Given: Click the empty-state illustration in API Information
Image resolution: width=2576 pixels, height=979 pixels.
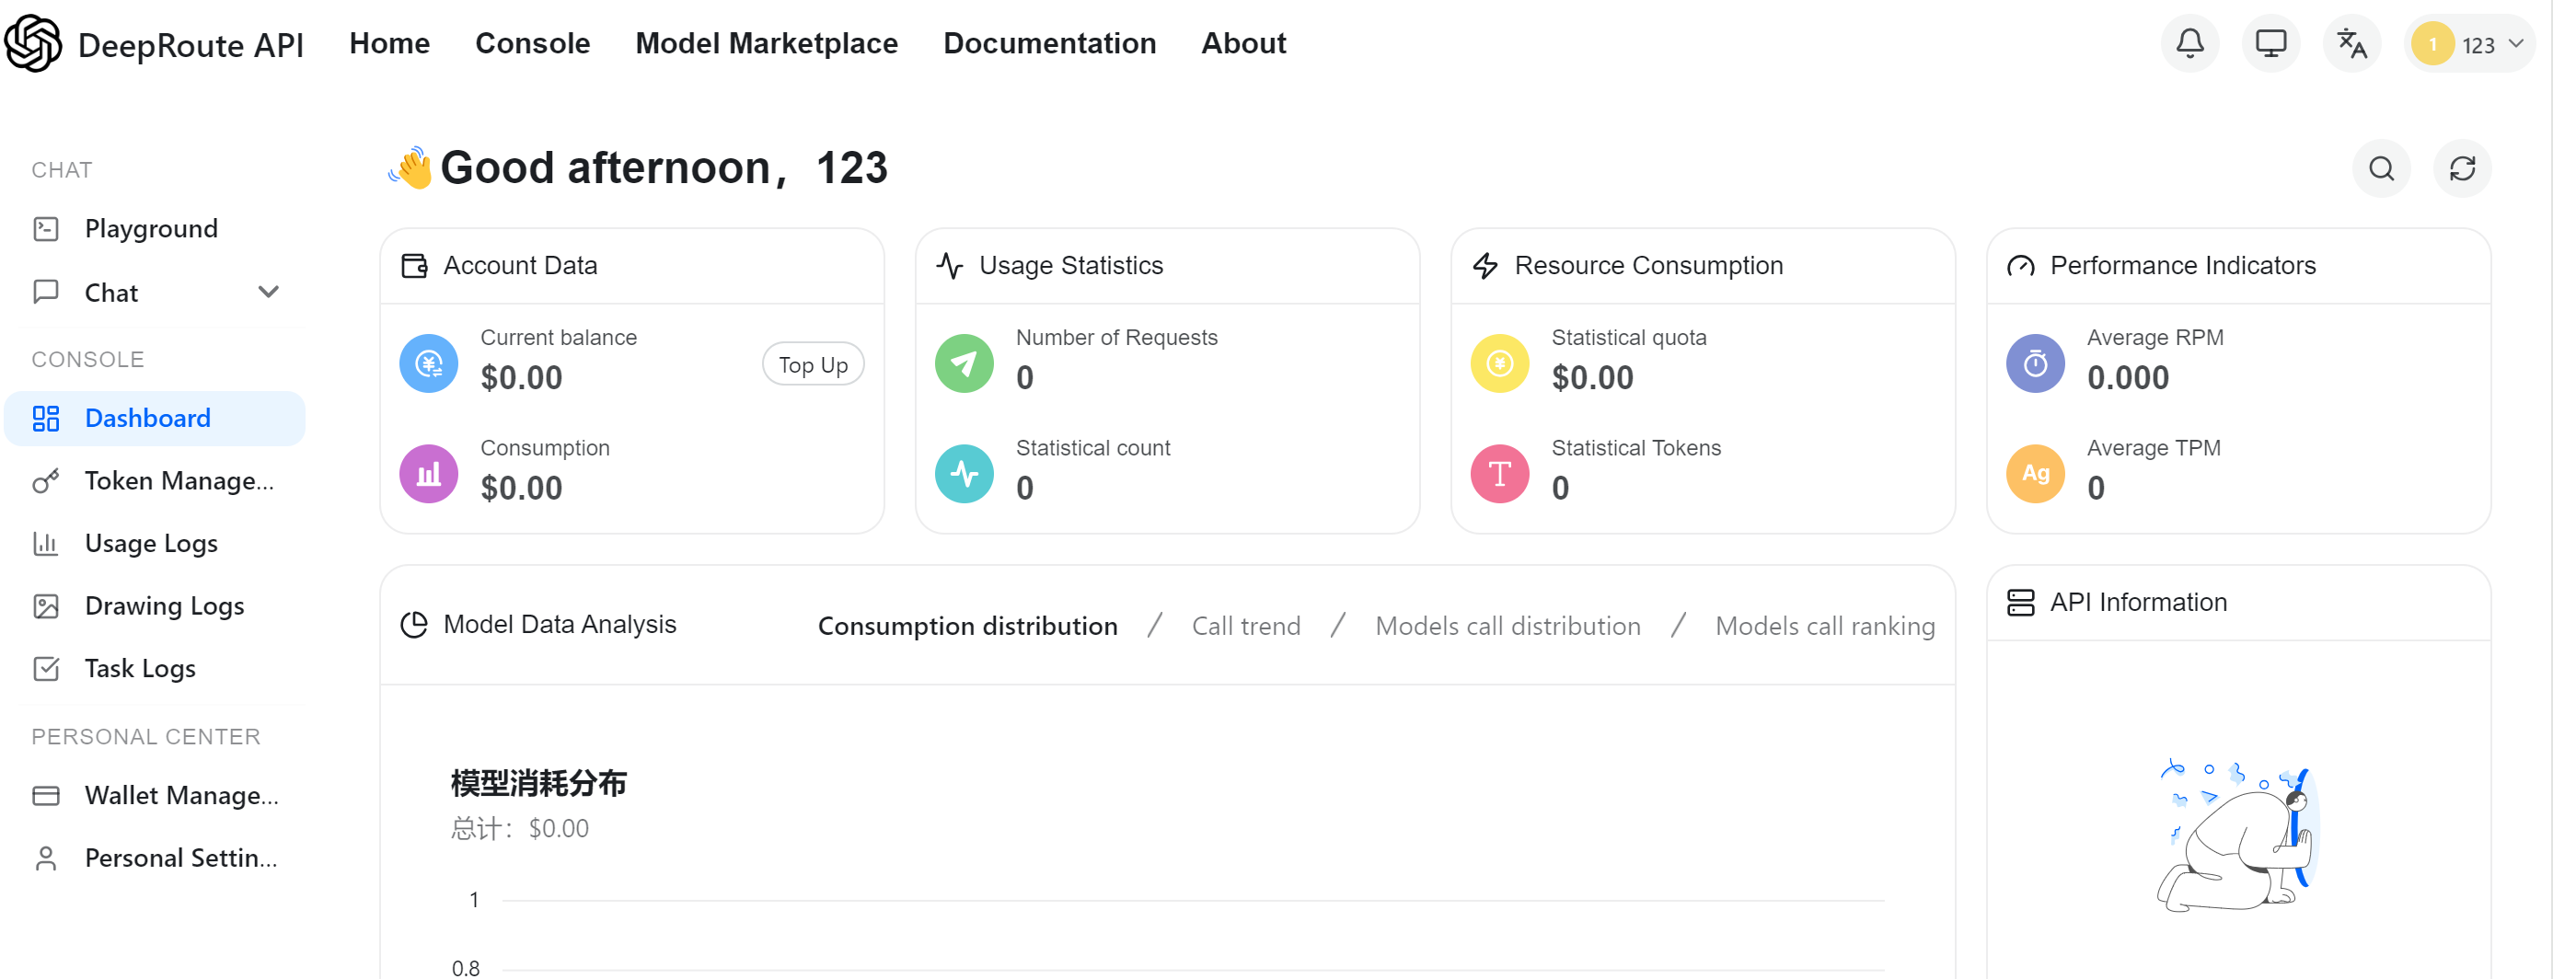Looking at the screenshot, I should 2238,835.
